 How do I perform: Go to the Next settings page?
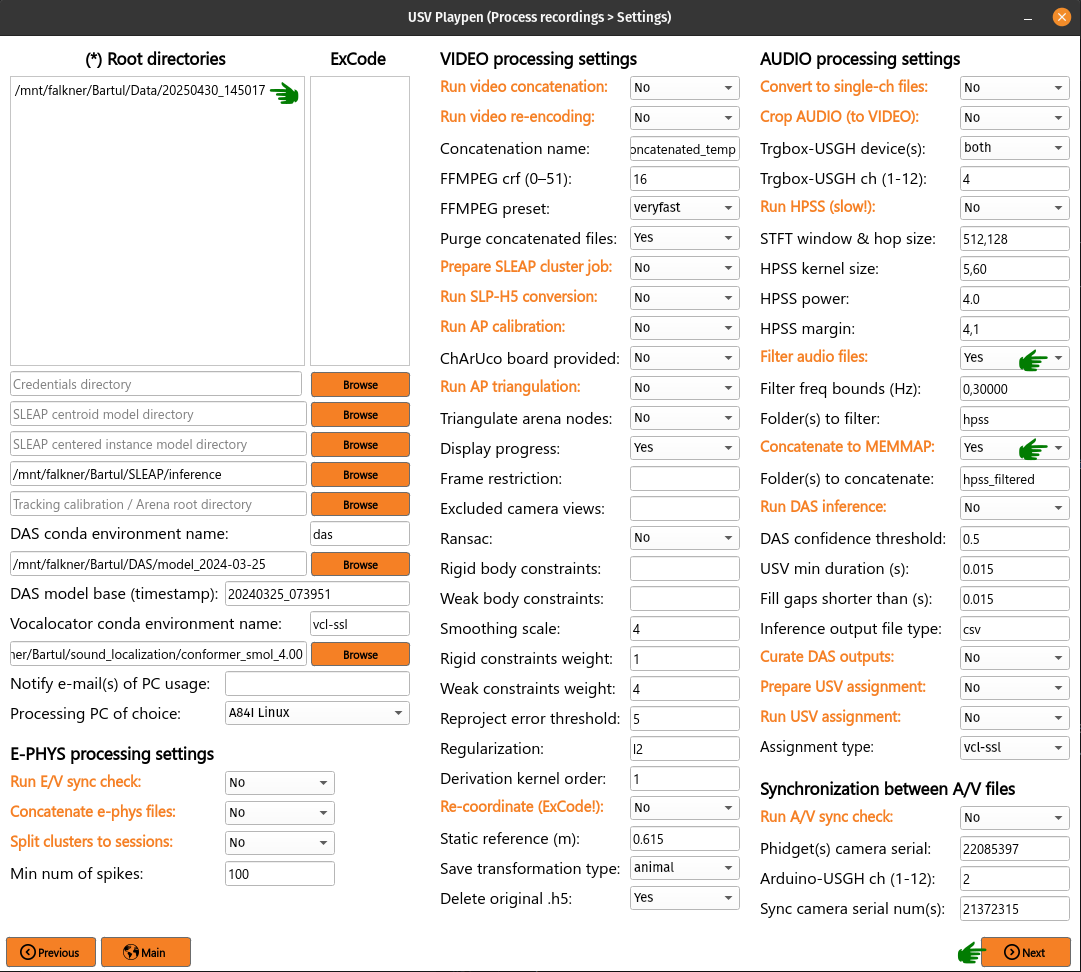[1025, 952]
